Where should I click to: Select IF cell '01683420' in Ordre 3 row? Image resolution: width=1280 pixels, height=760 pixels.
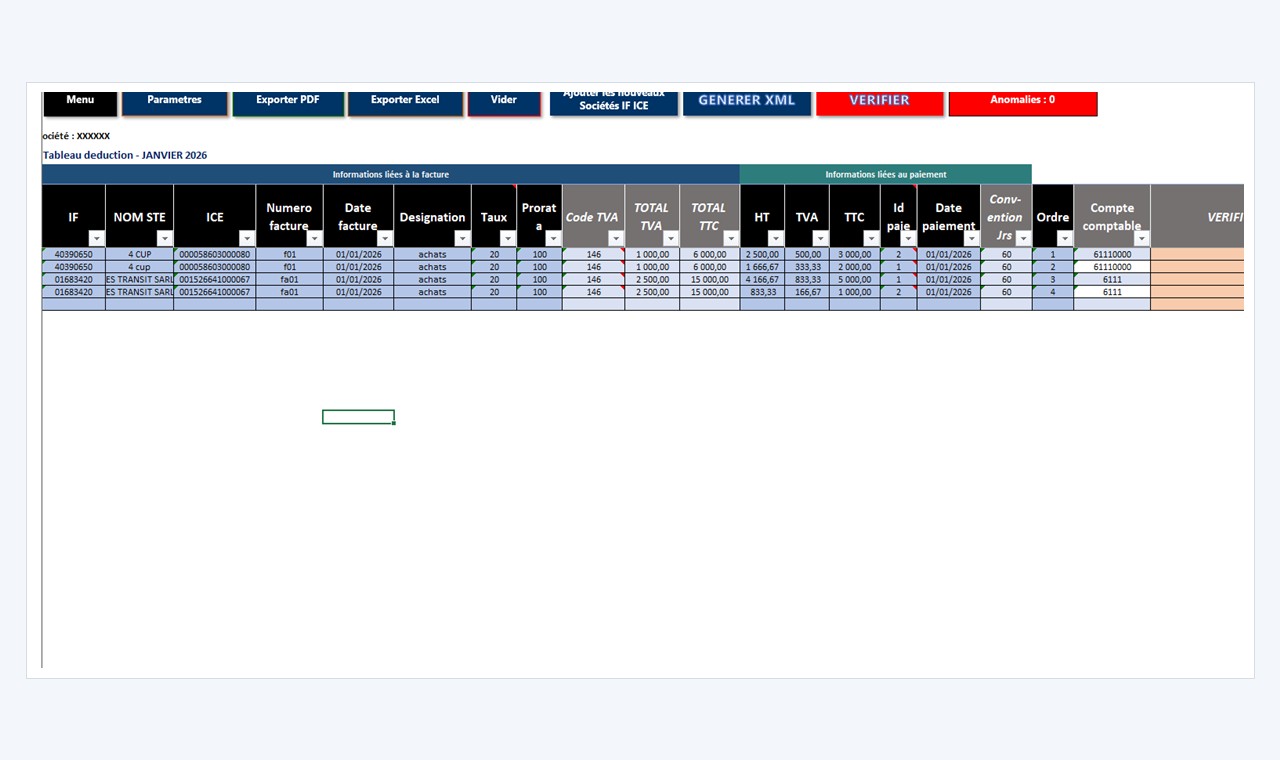tap(73, 280)
